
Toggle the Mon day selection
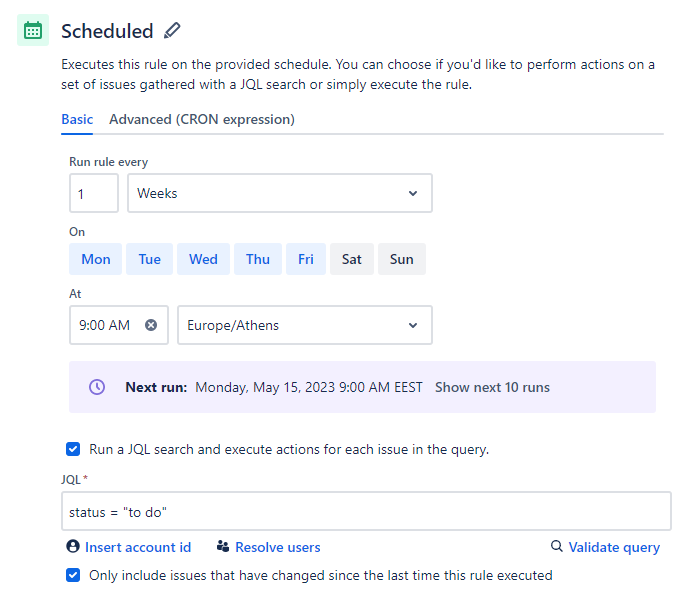click(x=96, y=259)
